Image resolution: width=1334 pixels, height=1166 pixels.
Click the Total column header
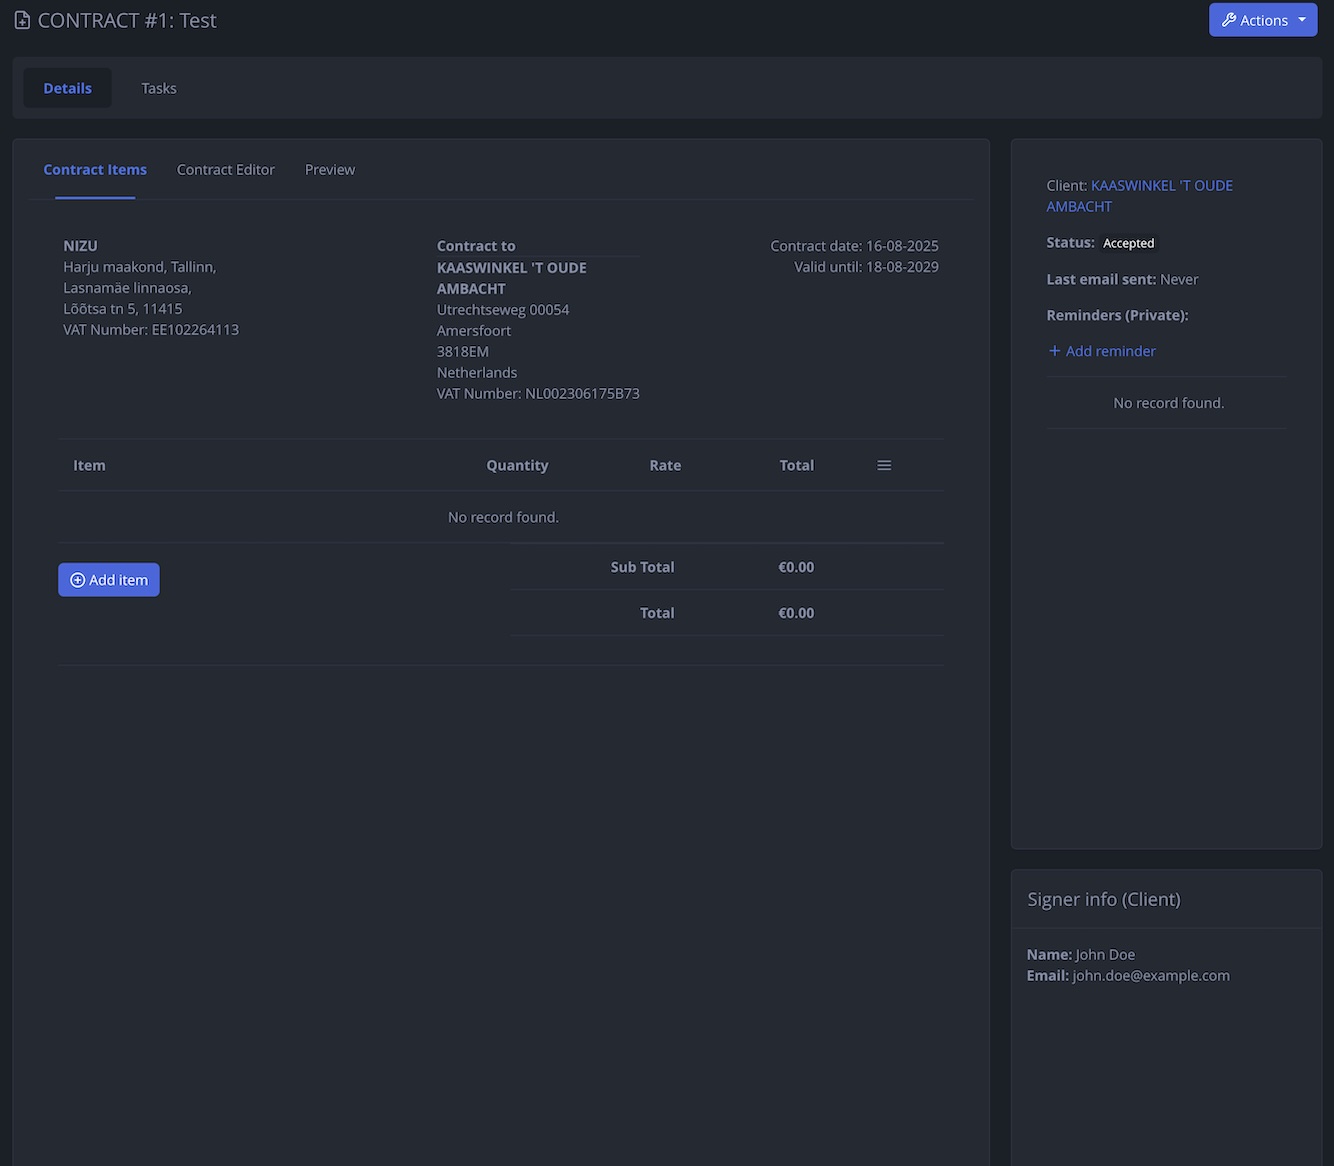tap(796, 464)
